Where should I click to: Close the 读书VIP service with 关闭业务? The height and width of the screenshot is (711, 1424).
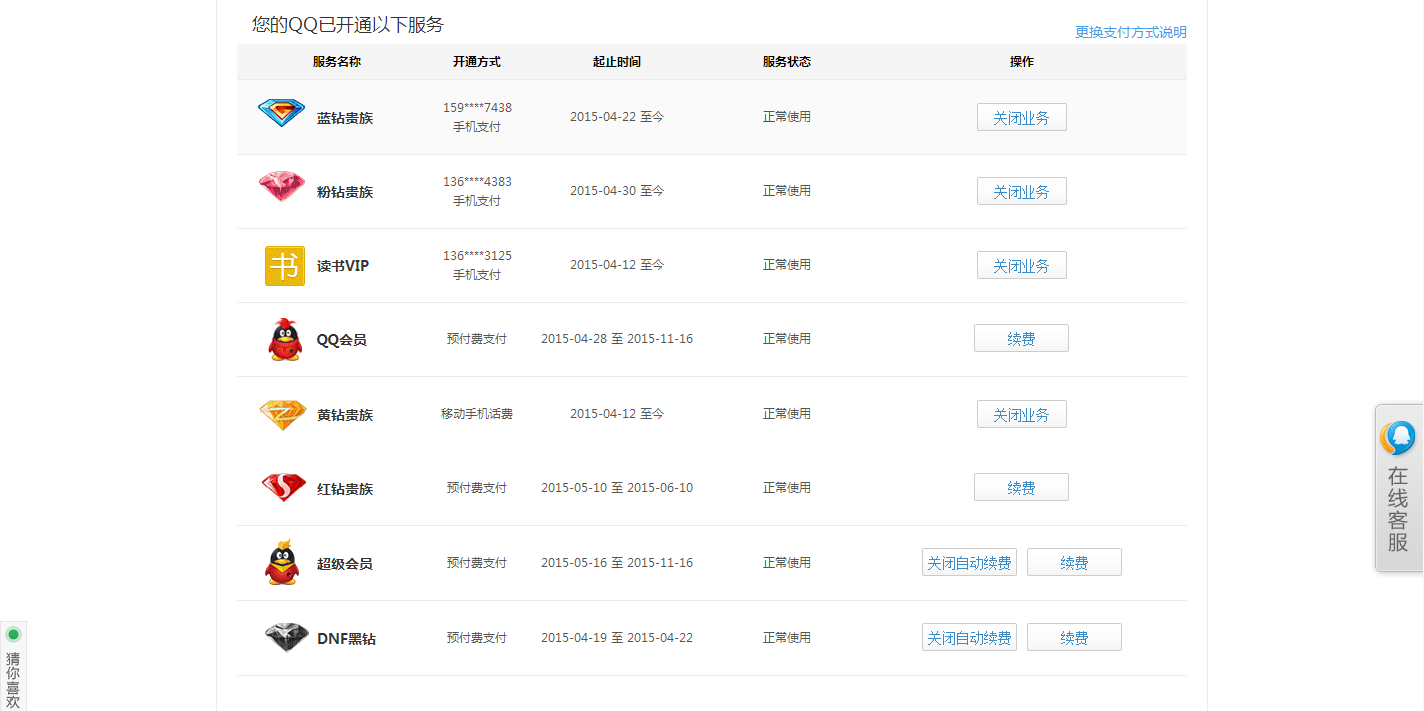tap(1021, 265)
